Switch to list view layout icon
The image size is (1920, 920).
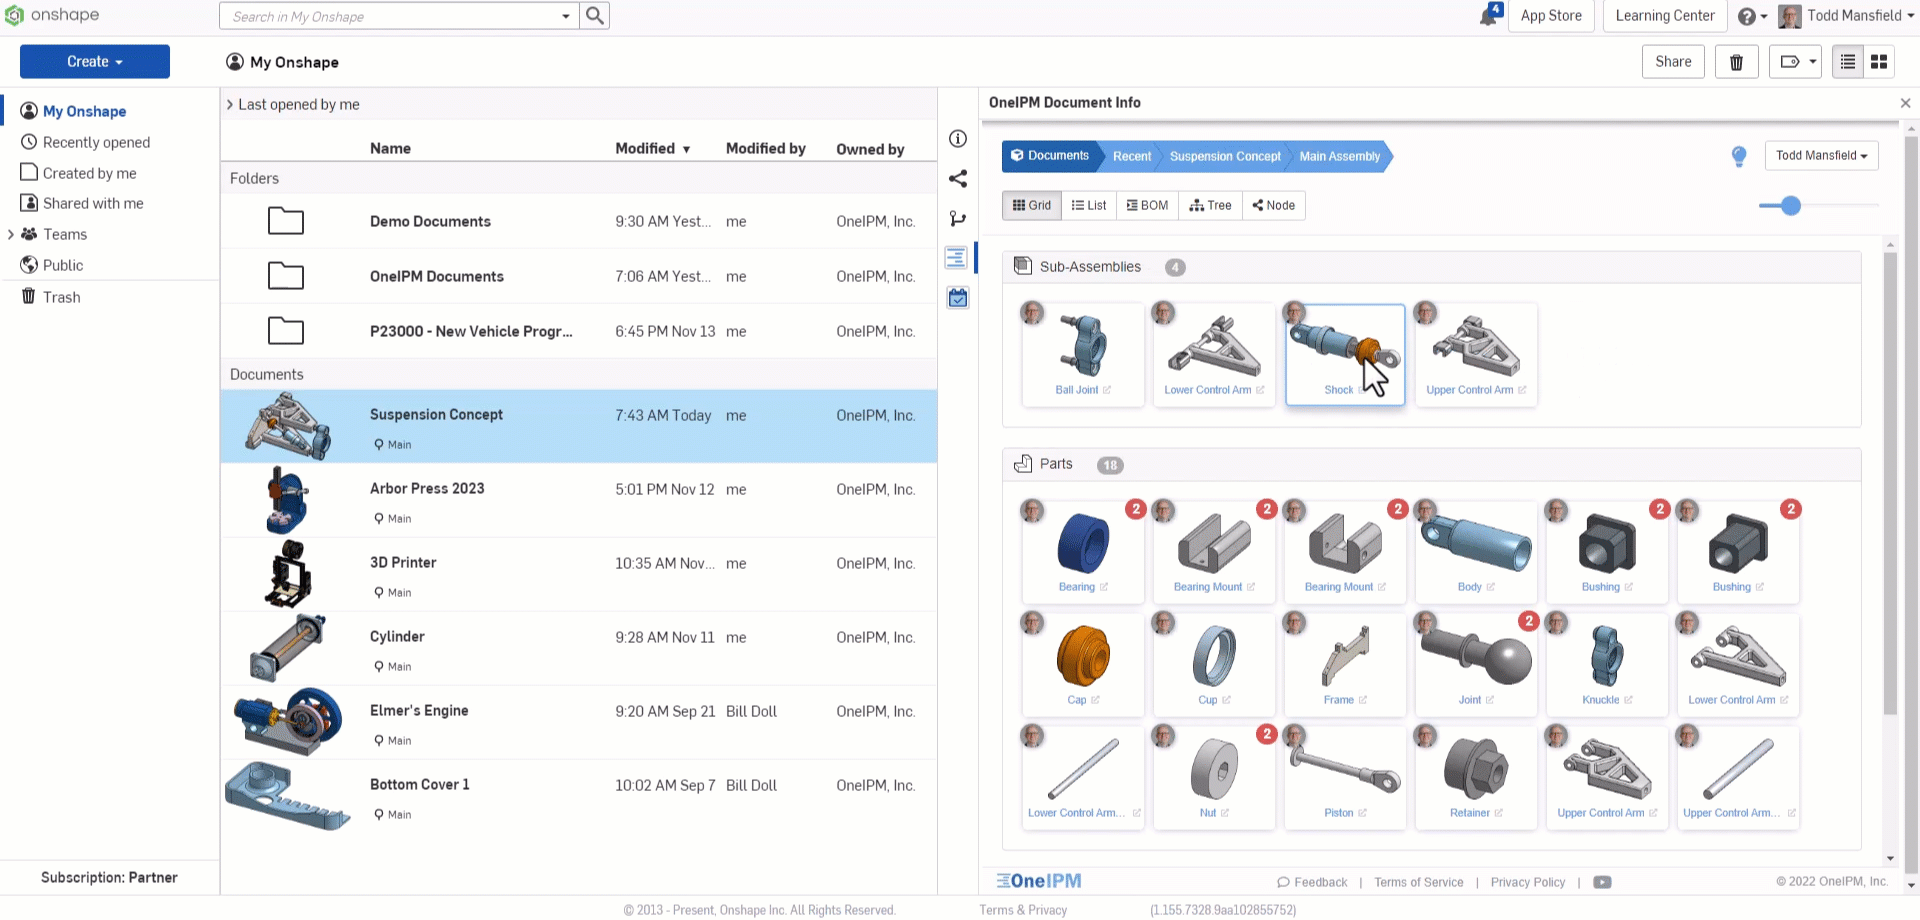click(1848, 62)
